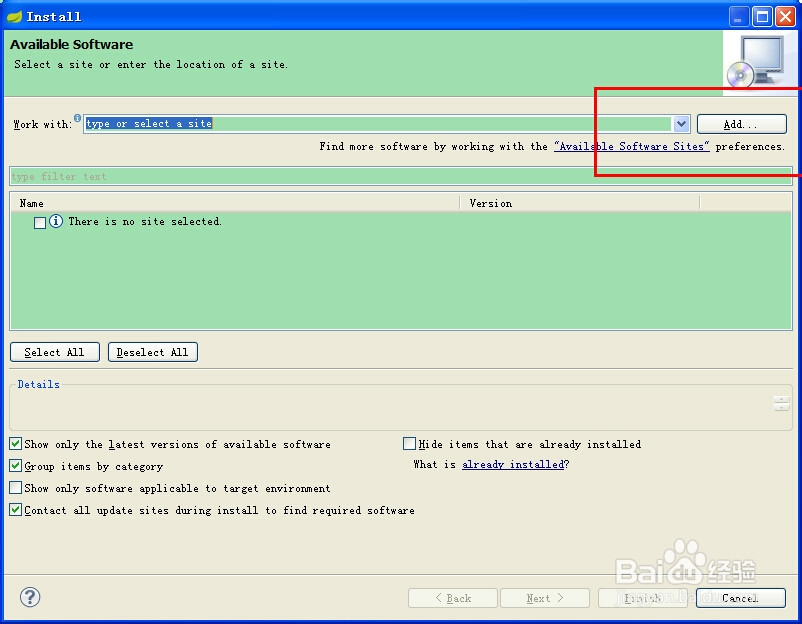The width and height of the screenshot is (802, 624).
Task: Click the info icon beside Work with label
Action: [77, 117]
